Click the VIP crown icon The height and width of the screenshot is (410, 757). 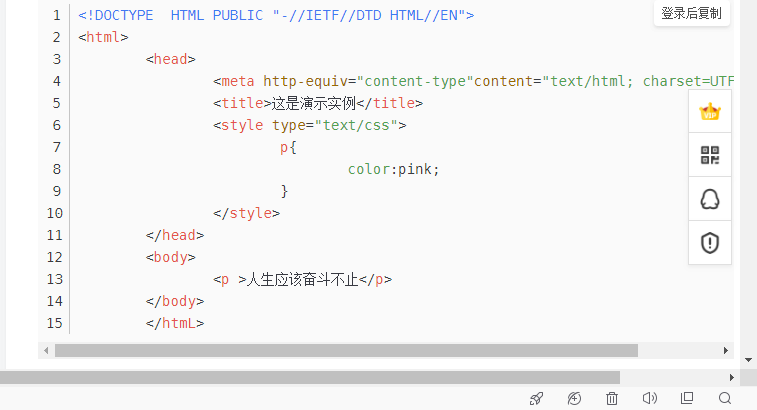(710, 111)
